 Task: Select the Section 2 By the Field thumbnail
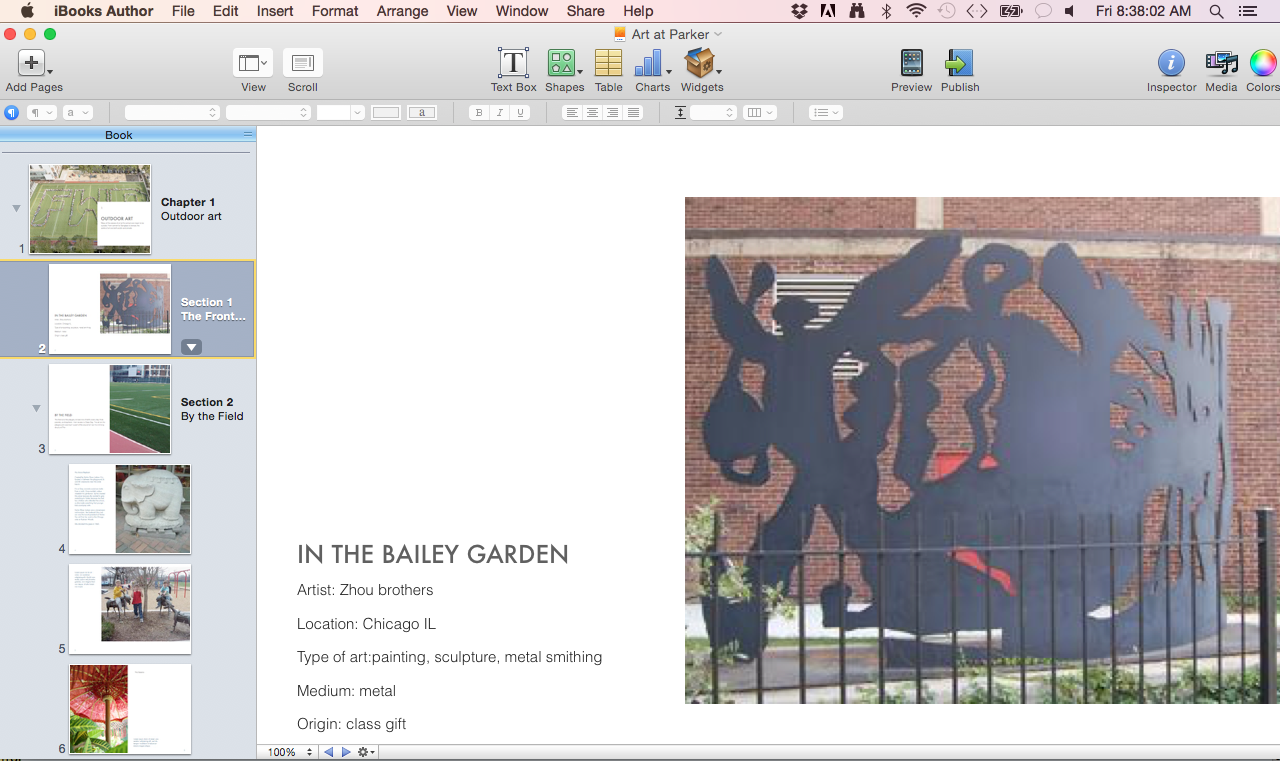pos(110,409)
